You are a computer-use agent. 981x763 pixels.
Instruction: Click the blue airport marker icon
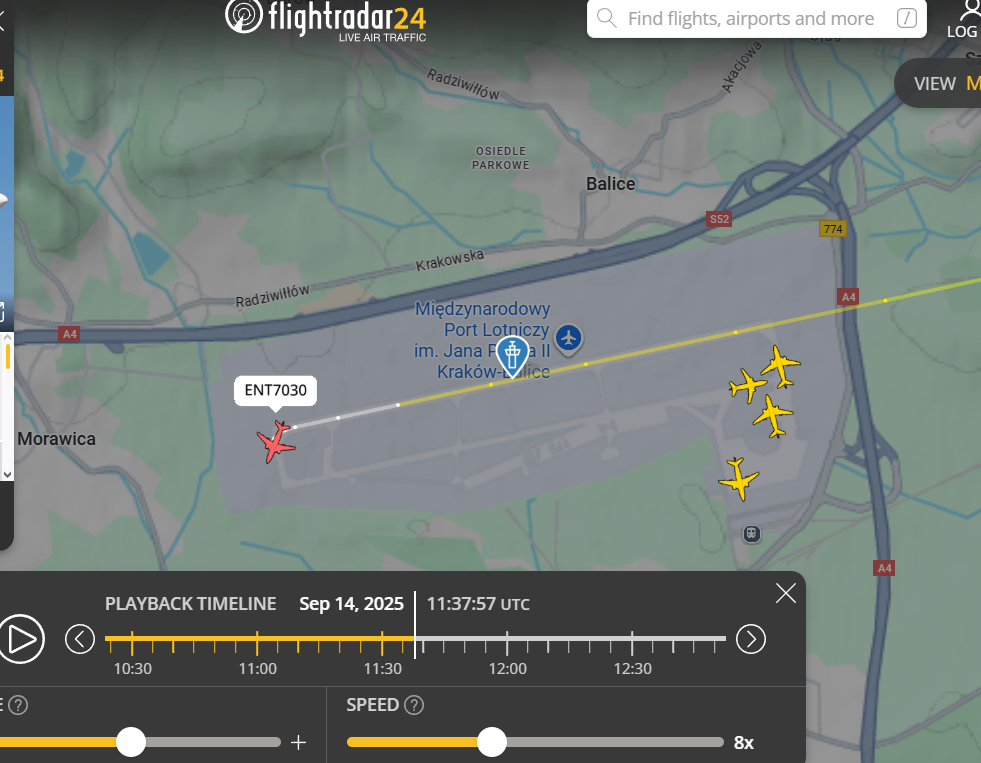pyautogui.click(x=569, y=339)
